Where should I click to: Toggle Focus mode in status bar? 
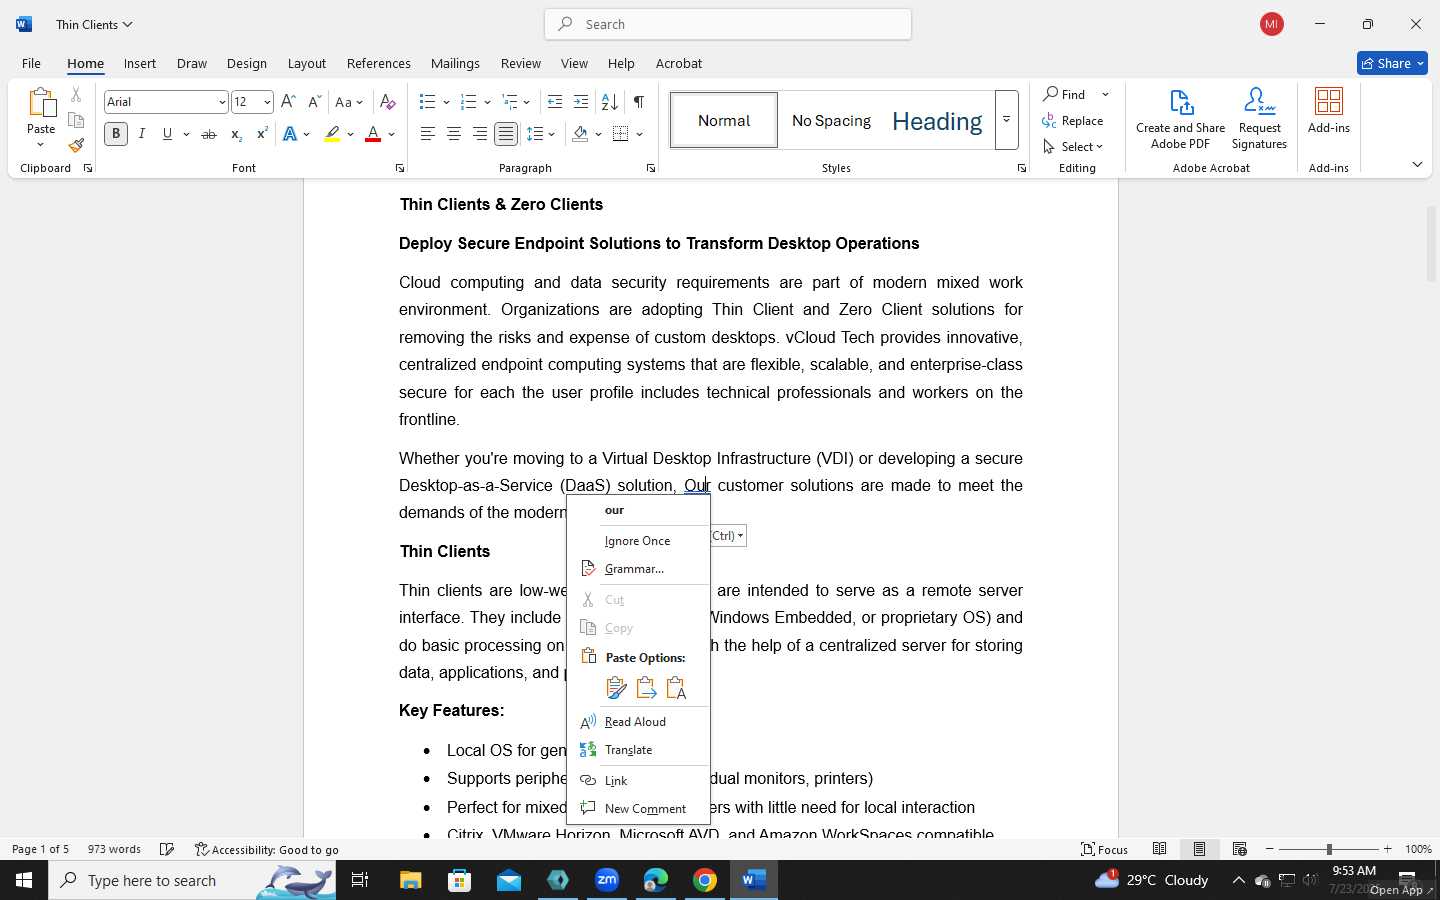pyautogui.click(x=1105, y=849)
